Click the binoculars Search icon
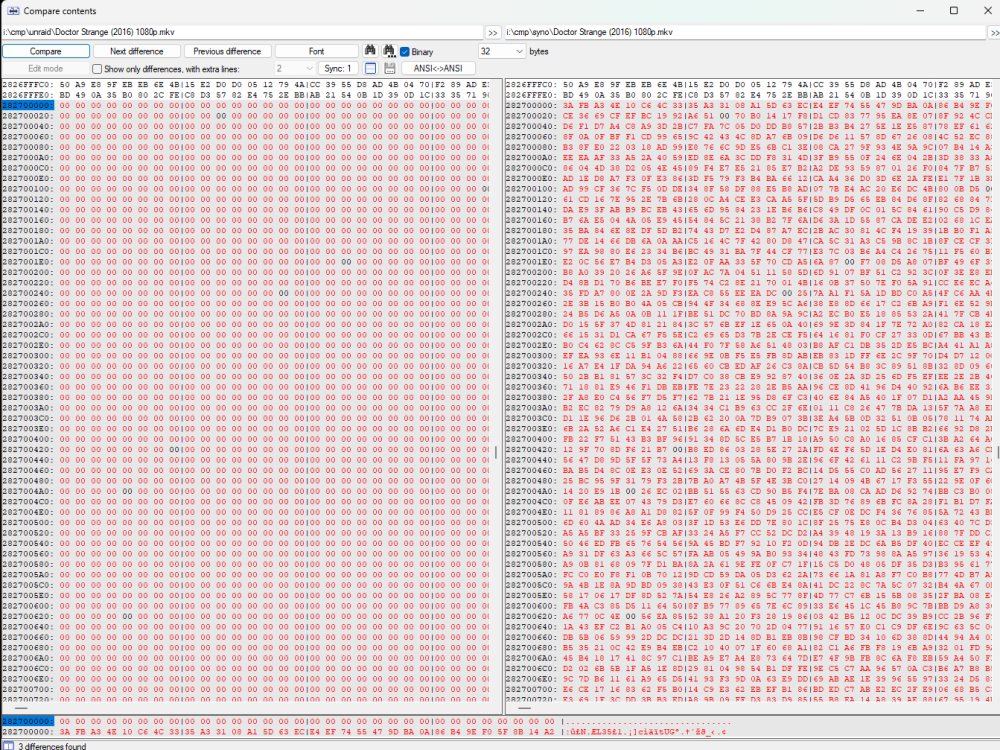Viewport: 1000px width, 750px height. point(370,51)
